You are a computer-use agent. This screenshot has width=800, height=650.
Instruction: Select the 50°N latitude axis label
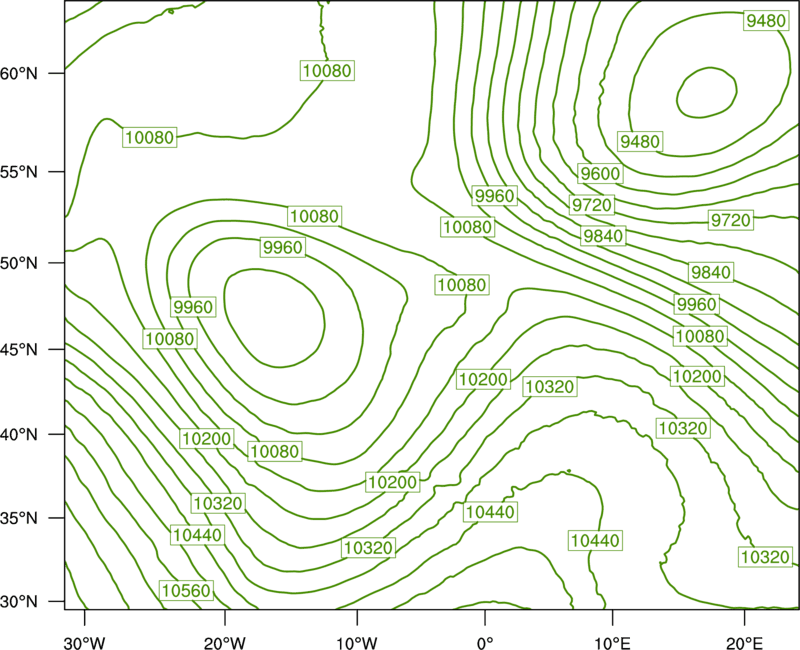(19, 263)
